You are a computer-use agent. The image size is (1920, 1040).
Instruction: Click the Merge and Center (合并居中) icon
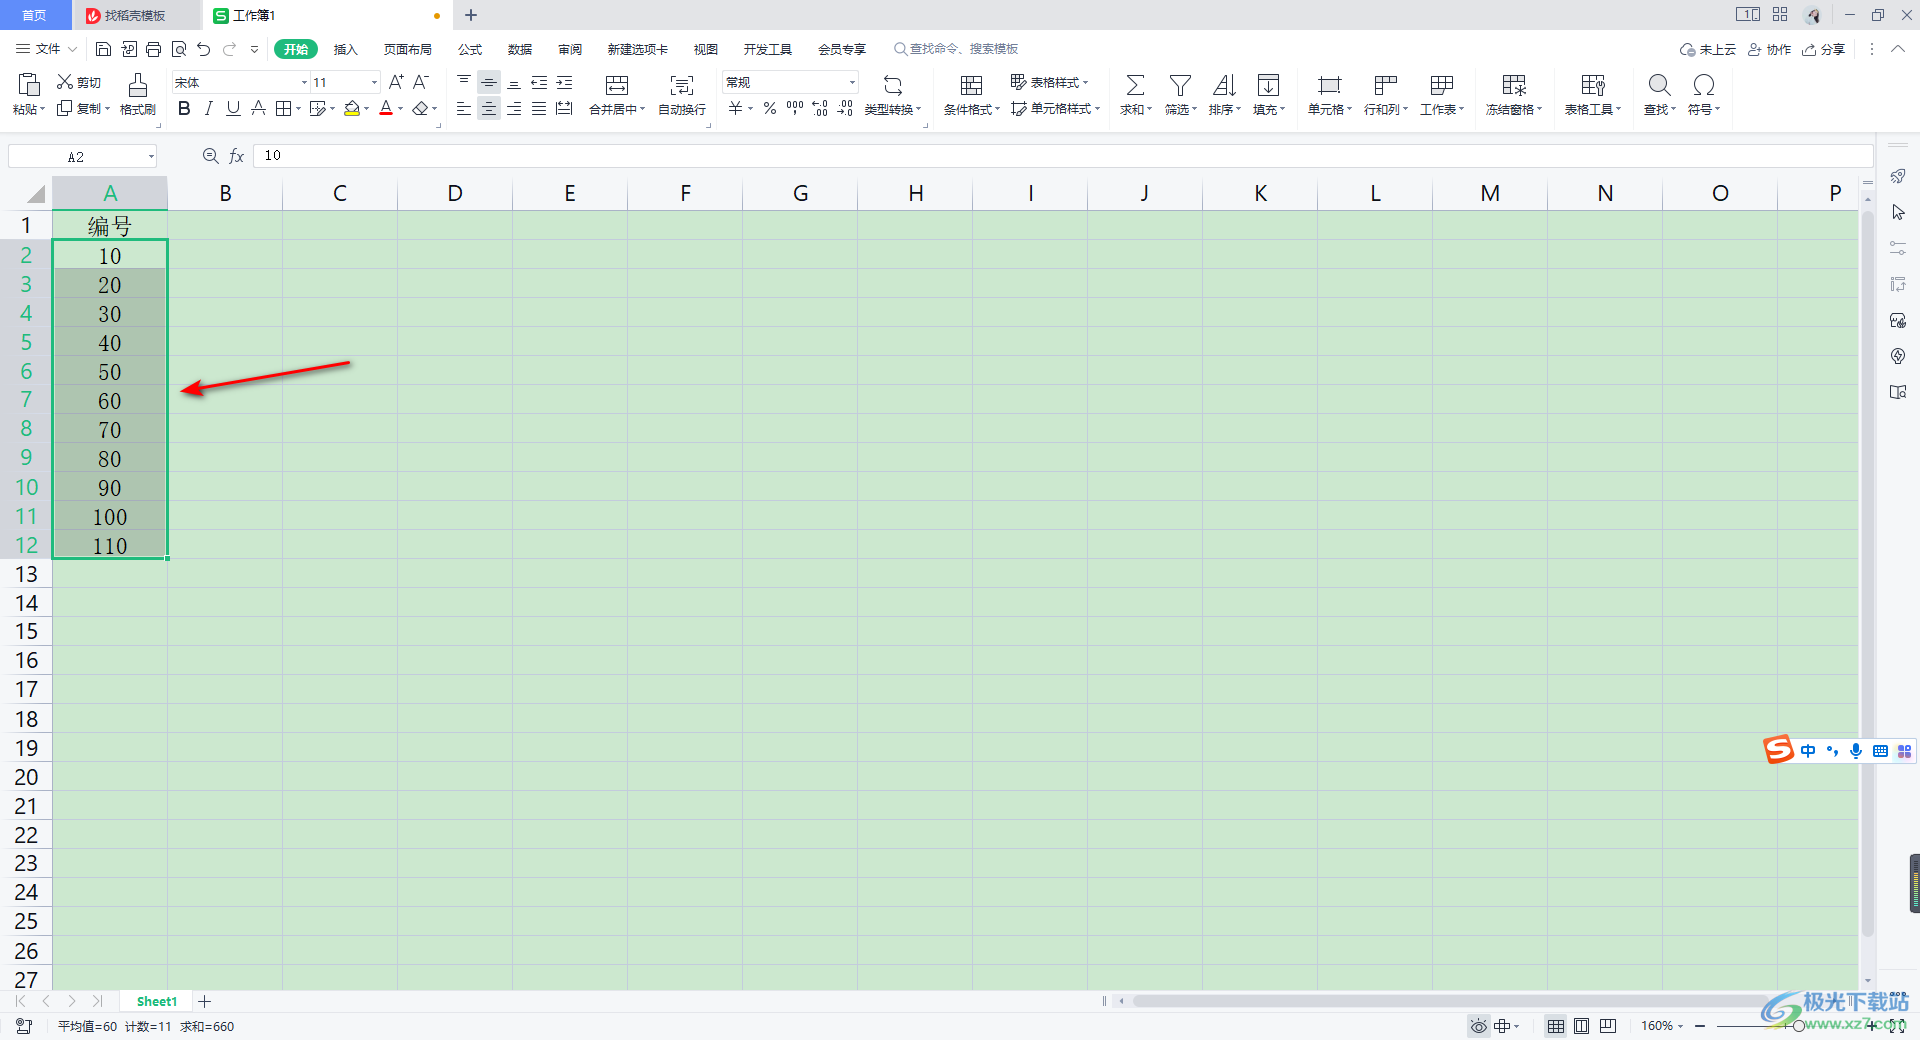(617, 85)
